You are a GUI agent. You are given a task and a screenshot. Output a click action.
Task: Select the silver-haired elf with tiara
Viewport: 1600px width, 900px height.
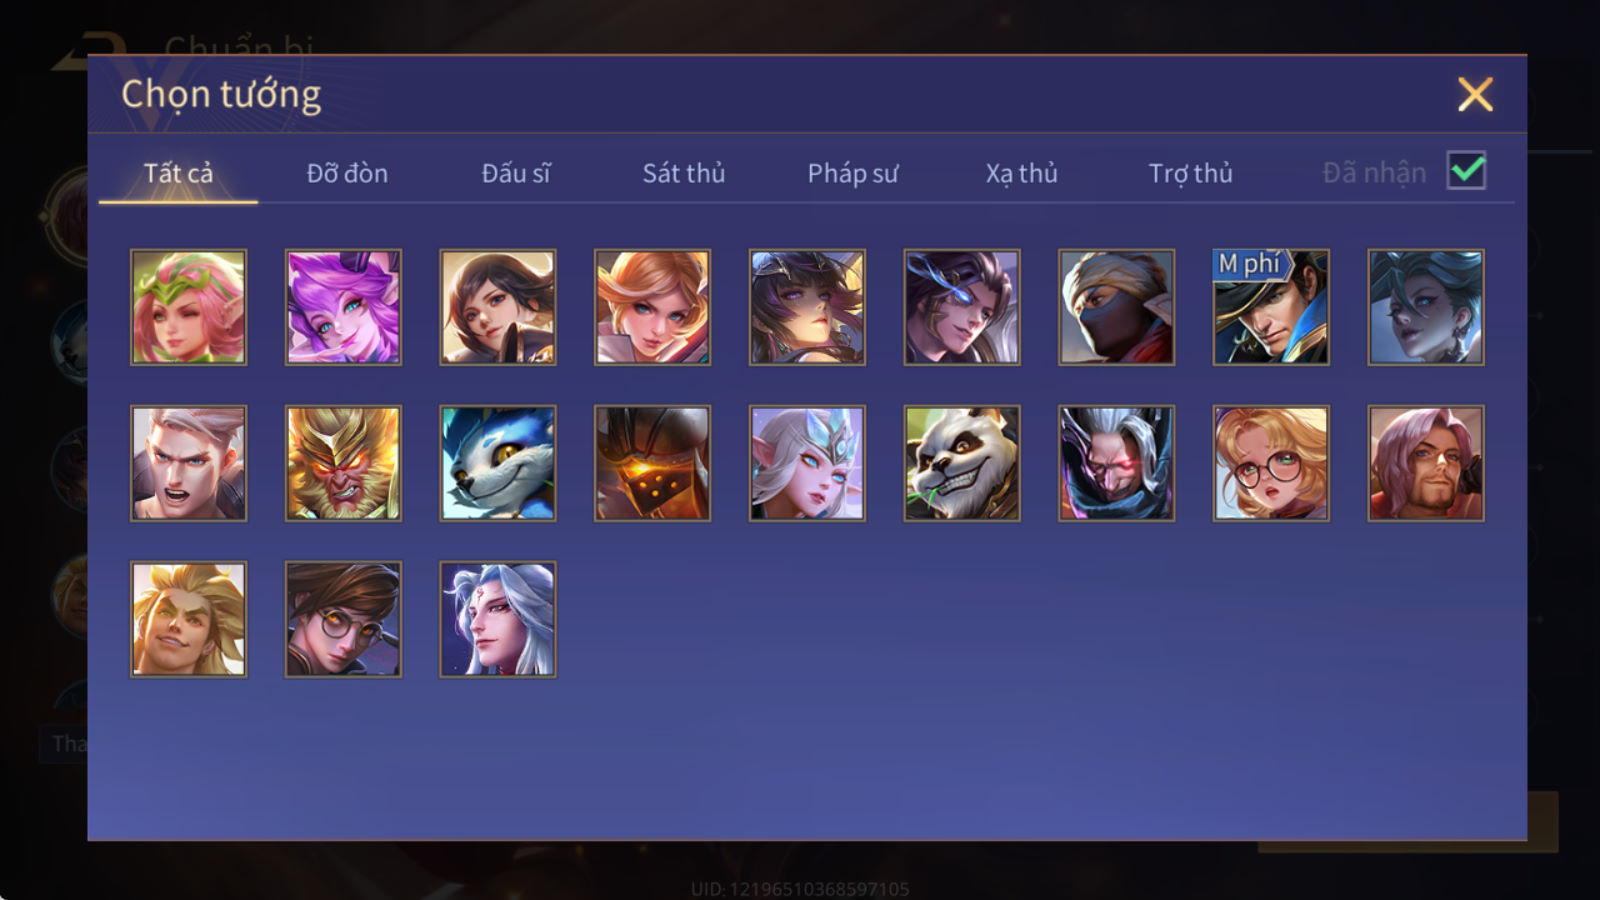click(x=807, y=463)
